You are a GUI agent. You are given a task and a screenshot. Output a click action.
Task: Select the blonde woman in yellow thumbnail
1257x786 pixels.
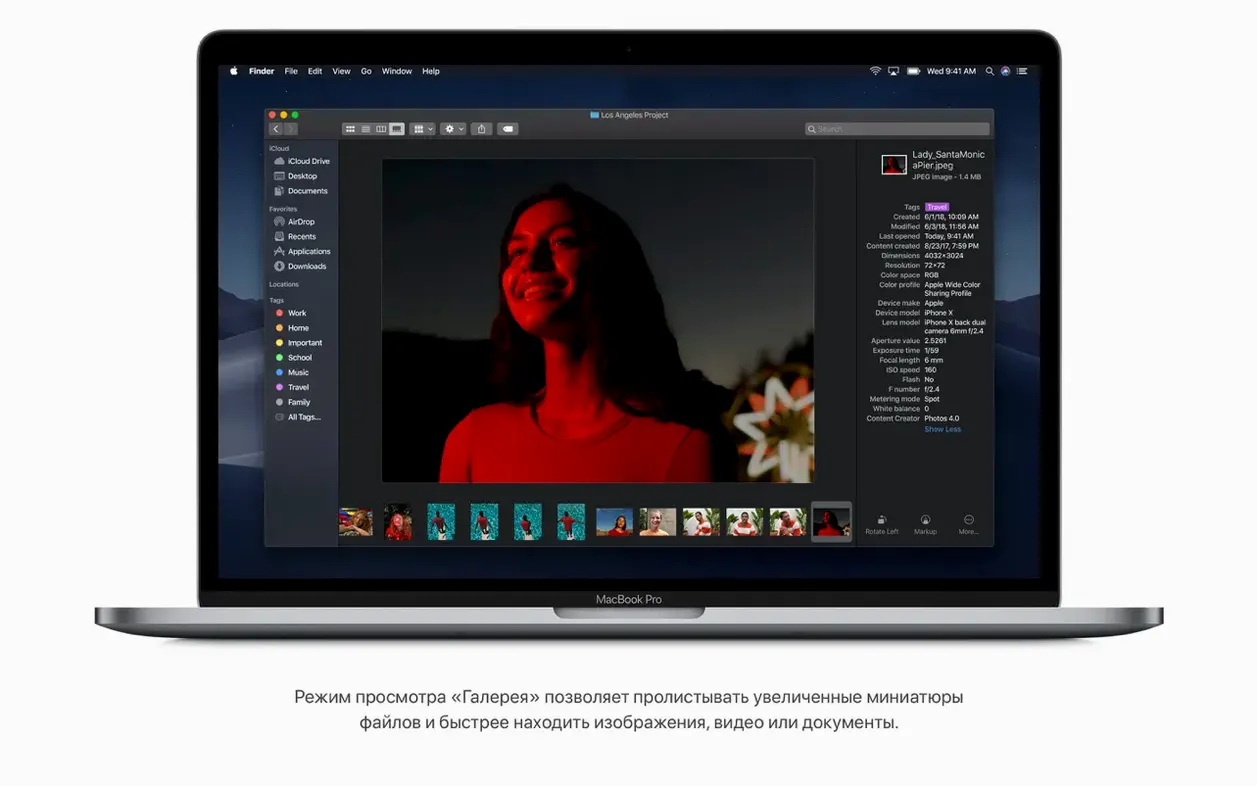click(x=657, y=522)
